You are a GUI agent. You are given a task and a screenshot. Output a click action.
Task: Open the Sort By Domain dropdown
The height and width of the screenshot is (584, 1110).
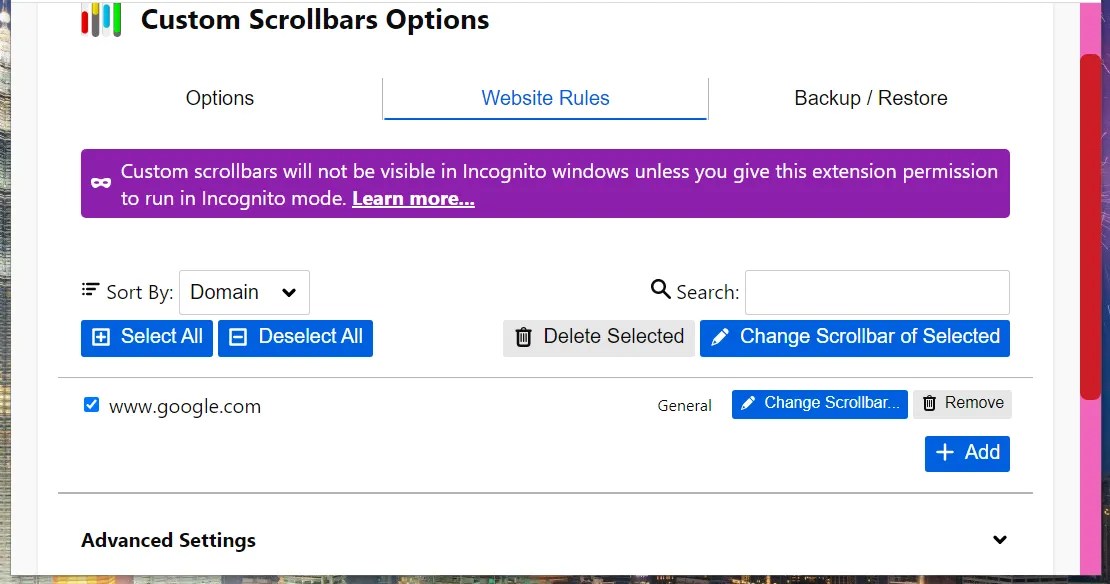(243, 292)
